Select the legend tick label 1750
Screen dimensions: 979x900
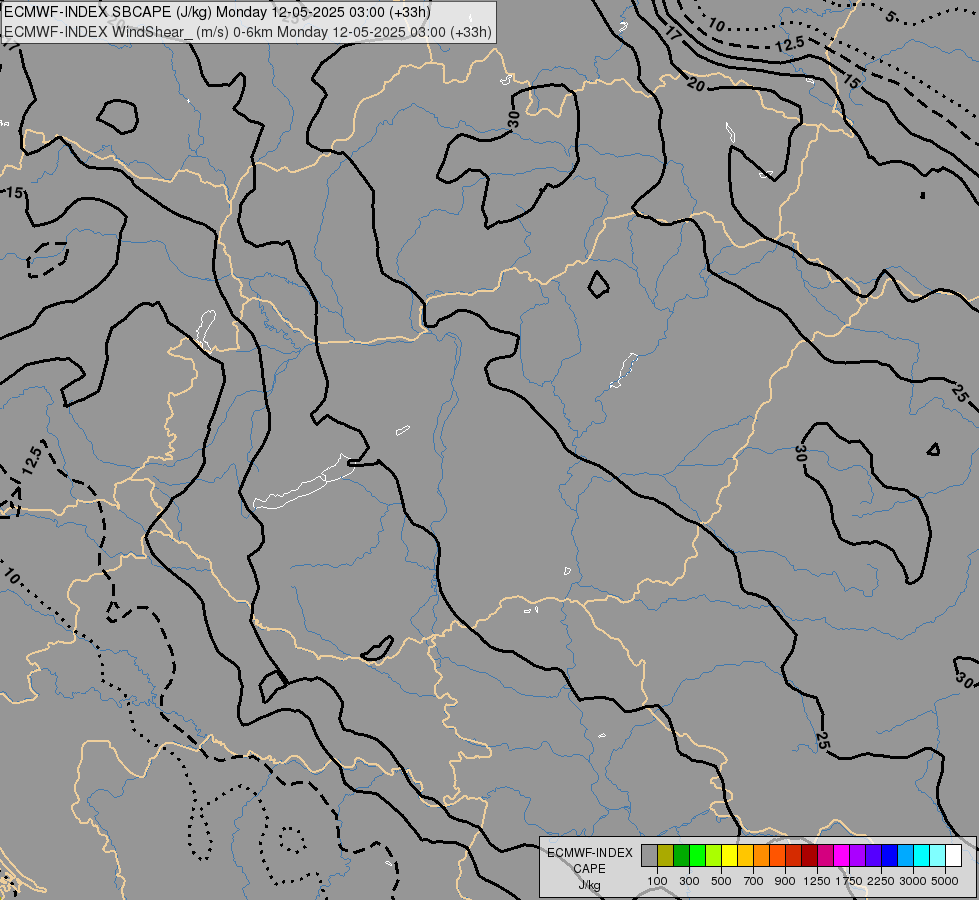tap(849, 881)
